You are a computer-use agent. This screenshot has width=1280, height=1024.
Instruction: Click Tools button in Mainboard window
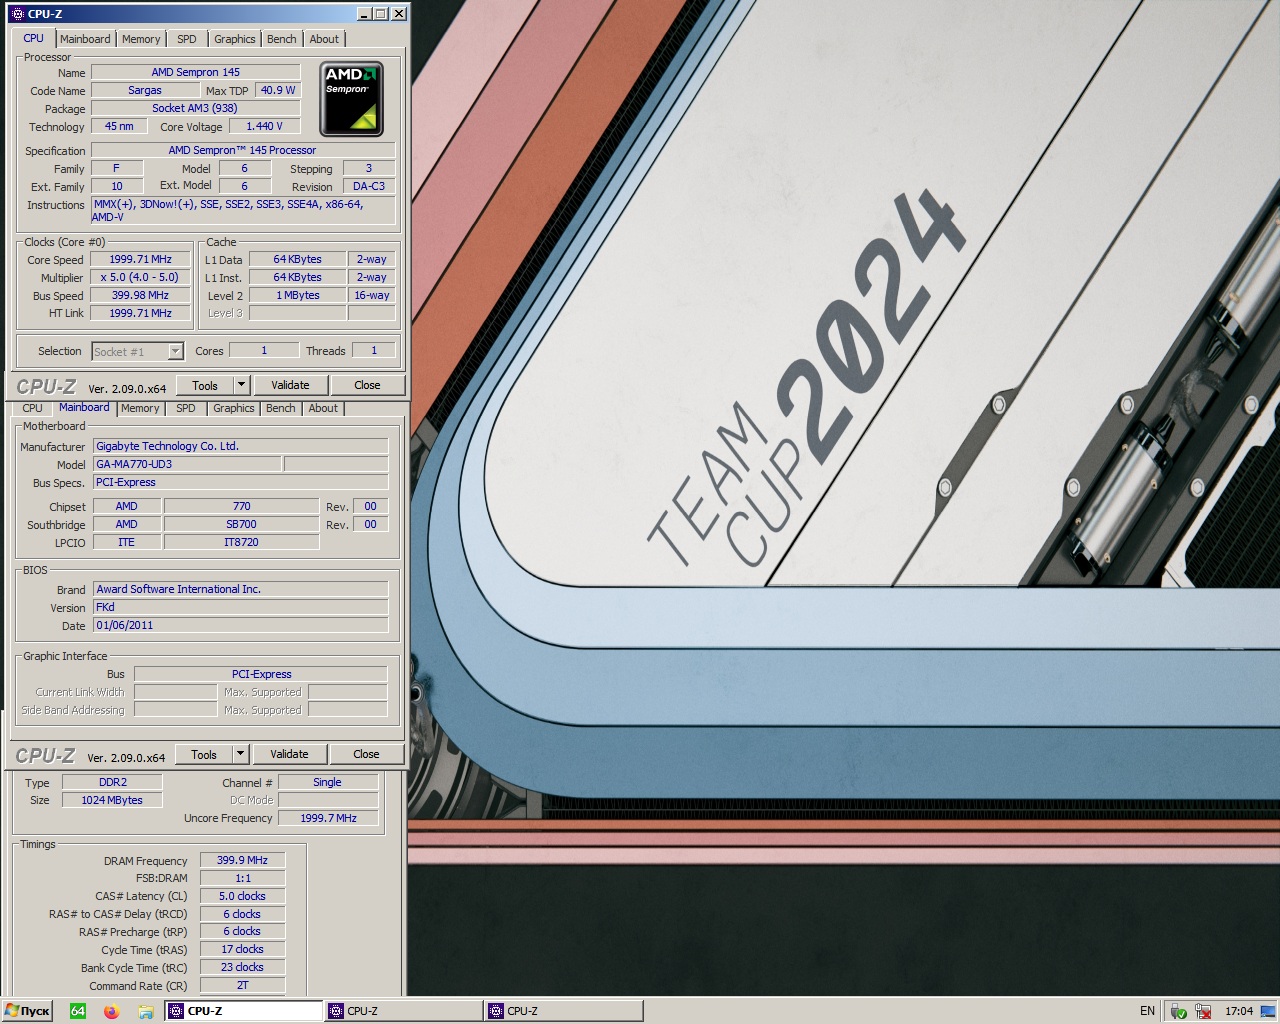204,754
